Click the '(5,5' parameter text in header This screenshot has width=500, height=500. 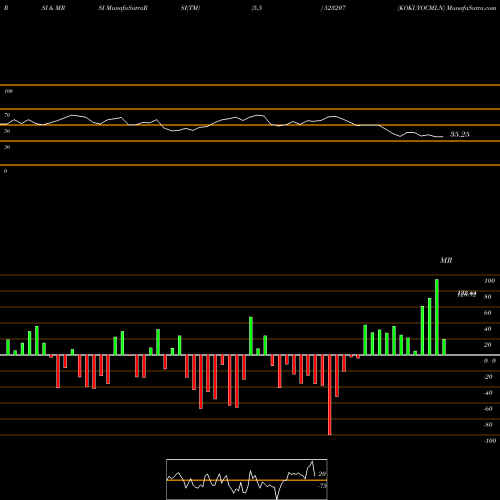coord(257,8)
